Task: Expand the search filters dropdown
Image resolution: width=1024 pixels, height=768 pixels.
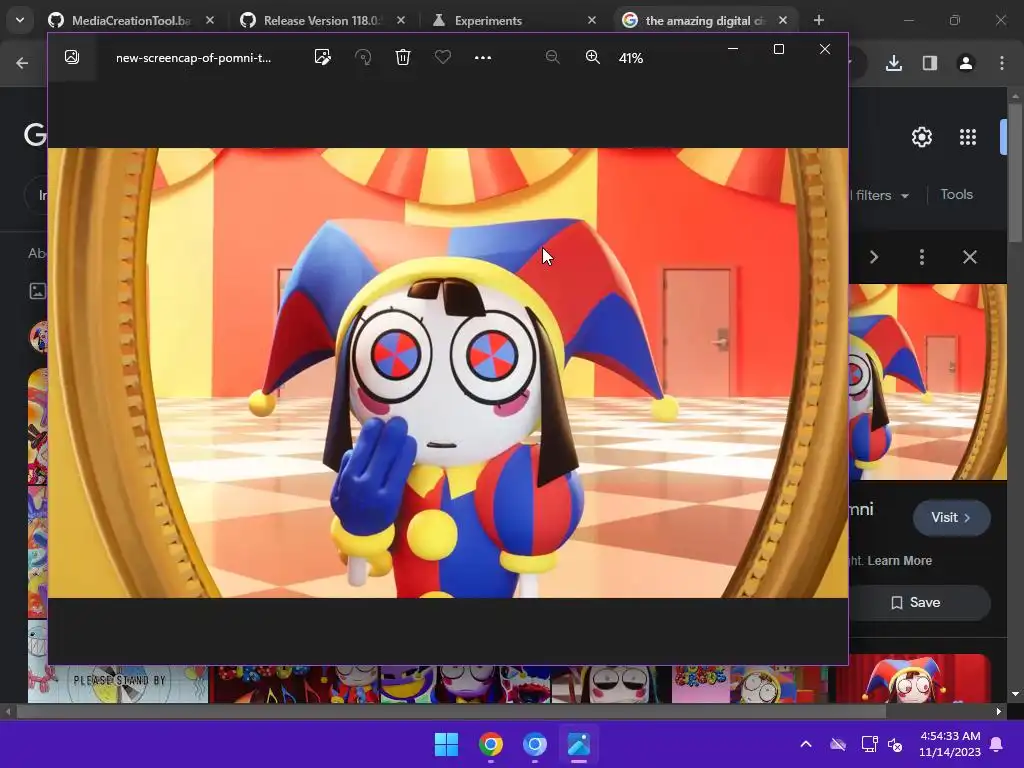Action: pos(880,195)
